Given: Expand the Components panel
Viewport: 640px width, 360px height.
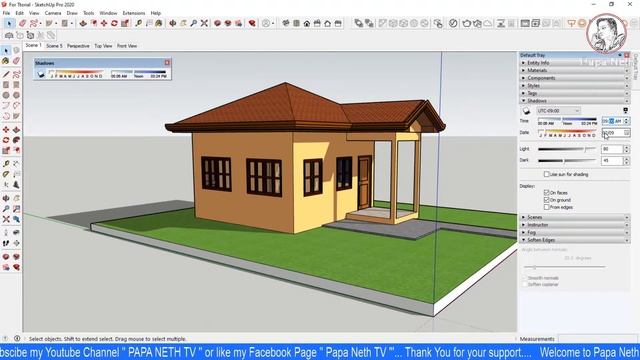Looking at the screenshot, I should pos(575,78).
